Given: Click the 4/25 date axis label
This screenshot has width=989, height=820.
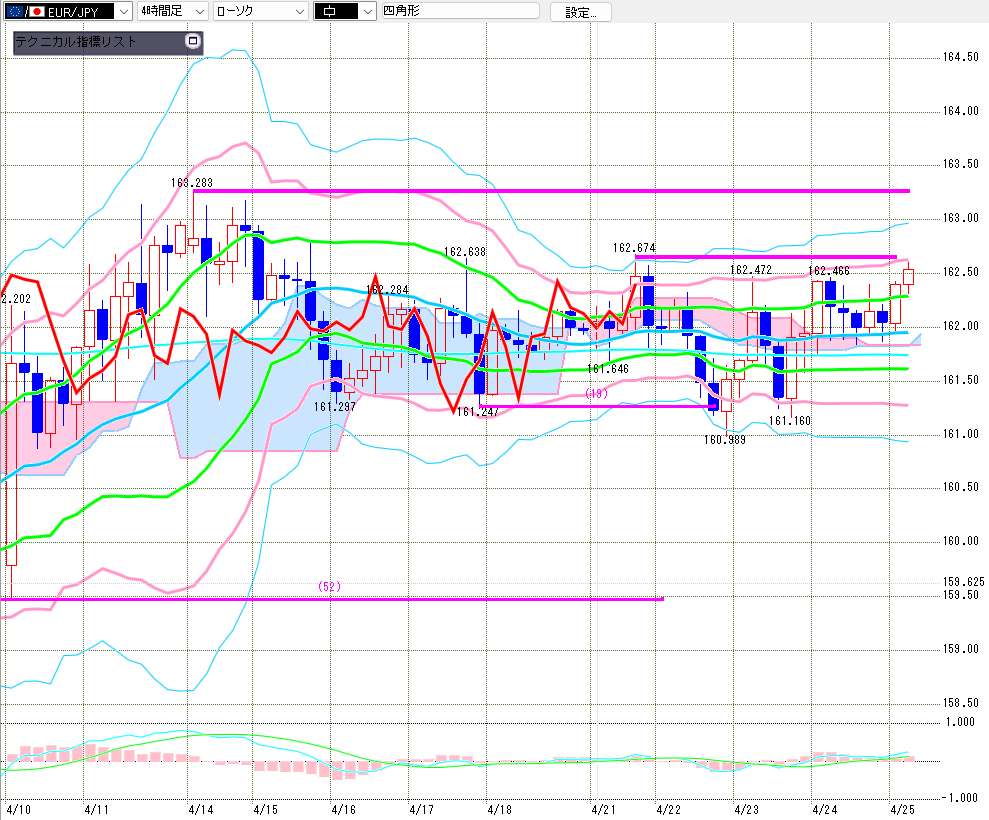Looking at the screenshot, I should click(902, 809).
